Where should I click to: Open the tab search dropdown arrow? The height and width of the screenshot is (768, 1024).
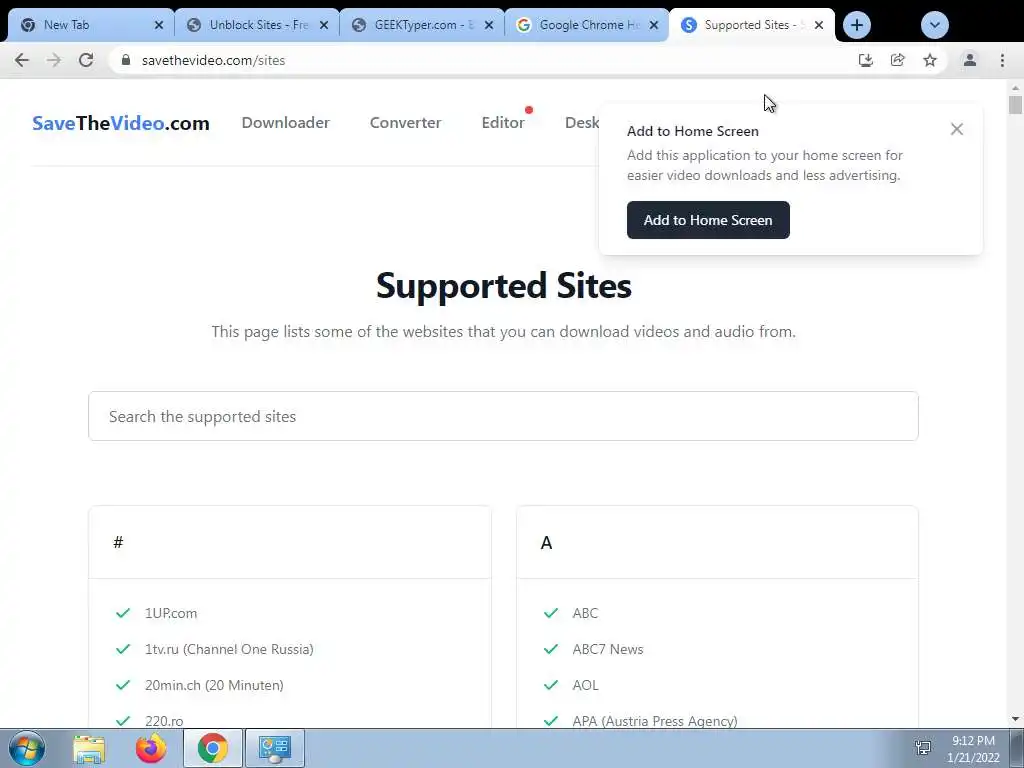point(935,25)
